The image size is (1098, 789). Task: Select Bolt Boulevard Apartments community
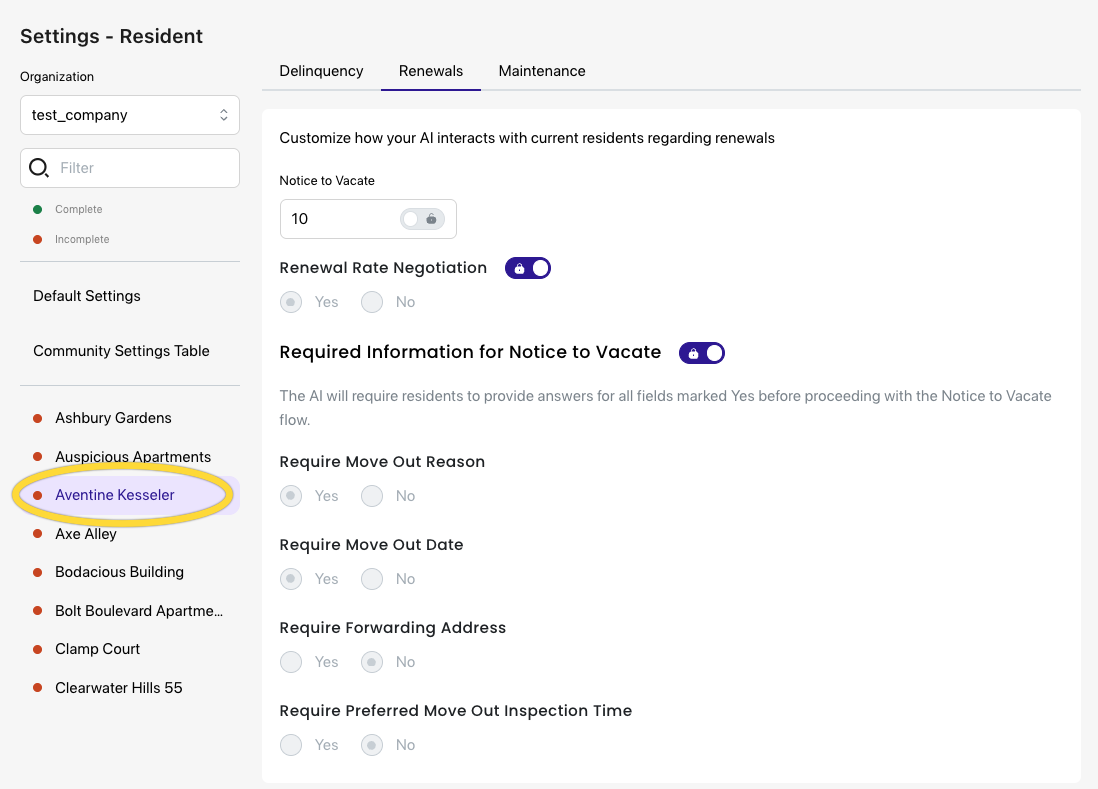[x=139, y=610]
